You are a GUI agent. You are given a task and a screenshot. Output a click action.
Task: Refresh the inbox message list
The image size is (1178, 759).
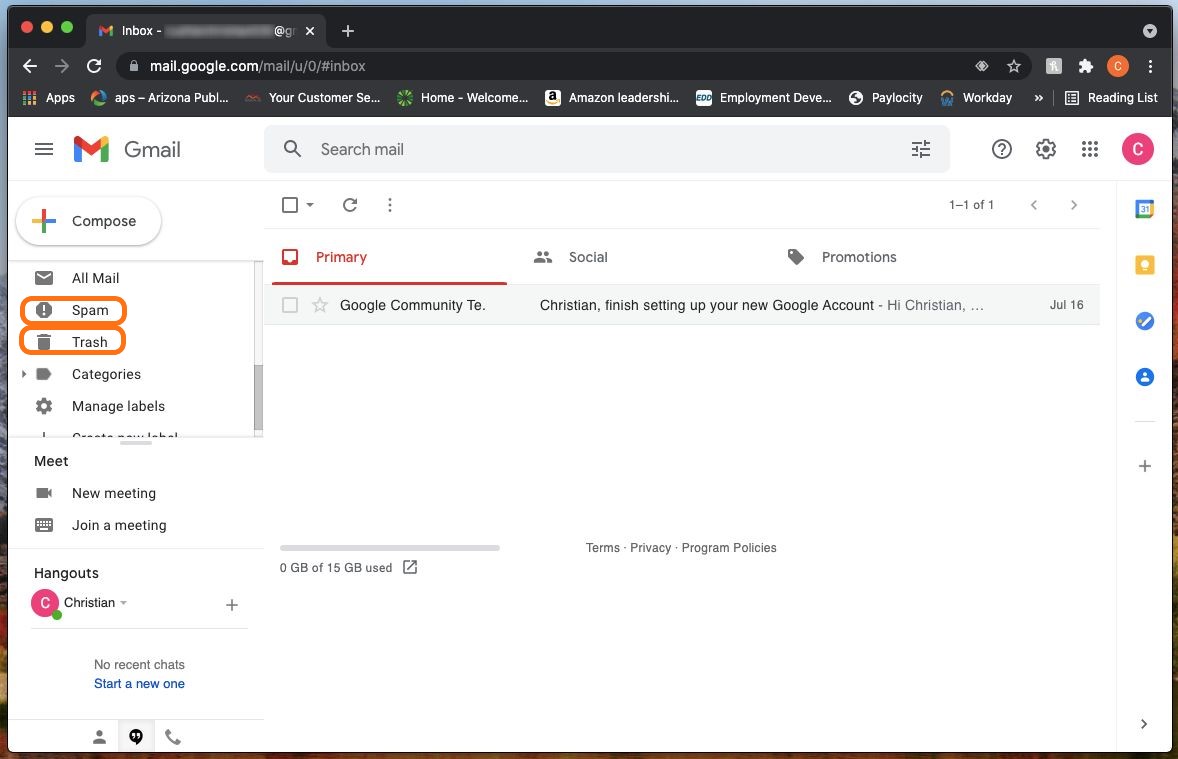point(350,204)
